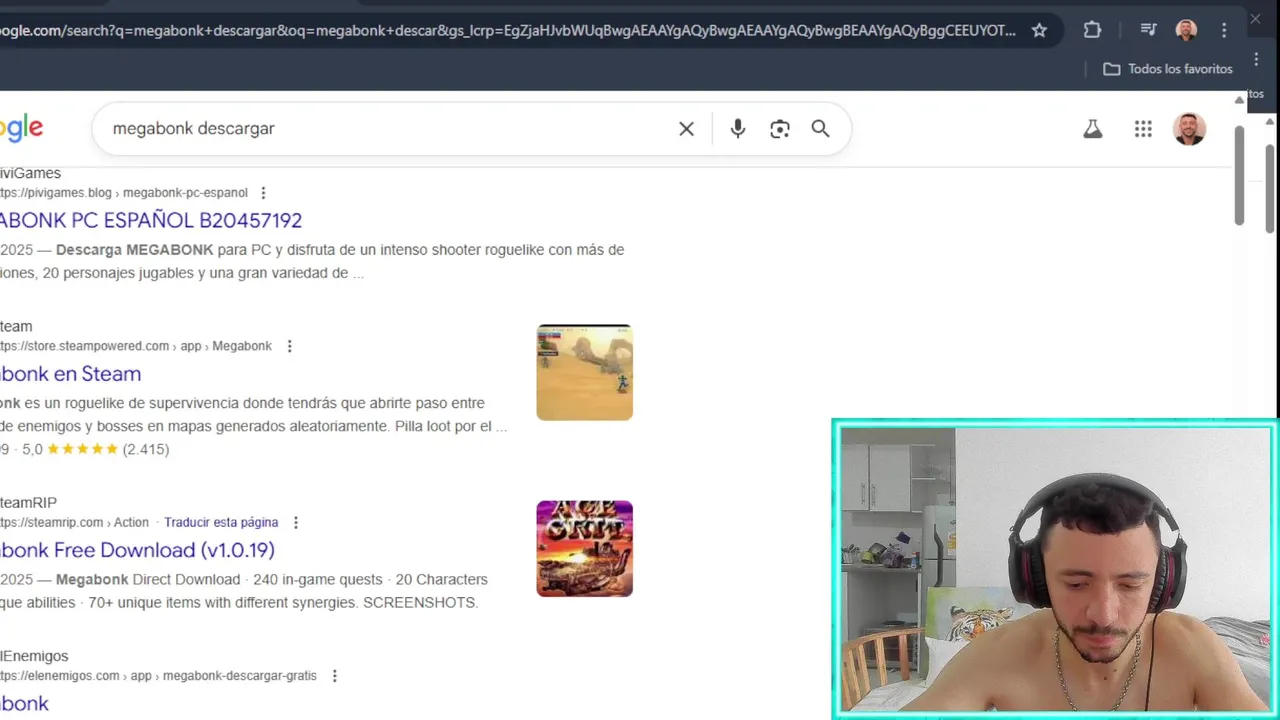Click the Google logo
Image resolution: width=1280 pixels, height=720 pixels.
point(21,129)
